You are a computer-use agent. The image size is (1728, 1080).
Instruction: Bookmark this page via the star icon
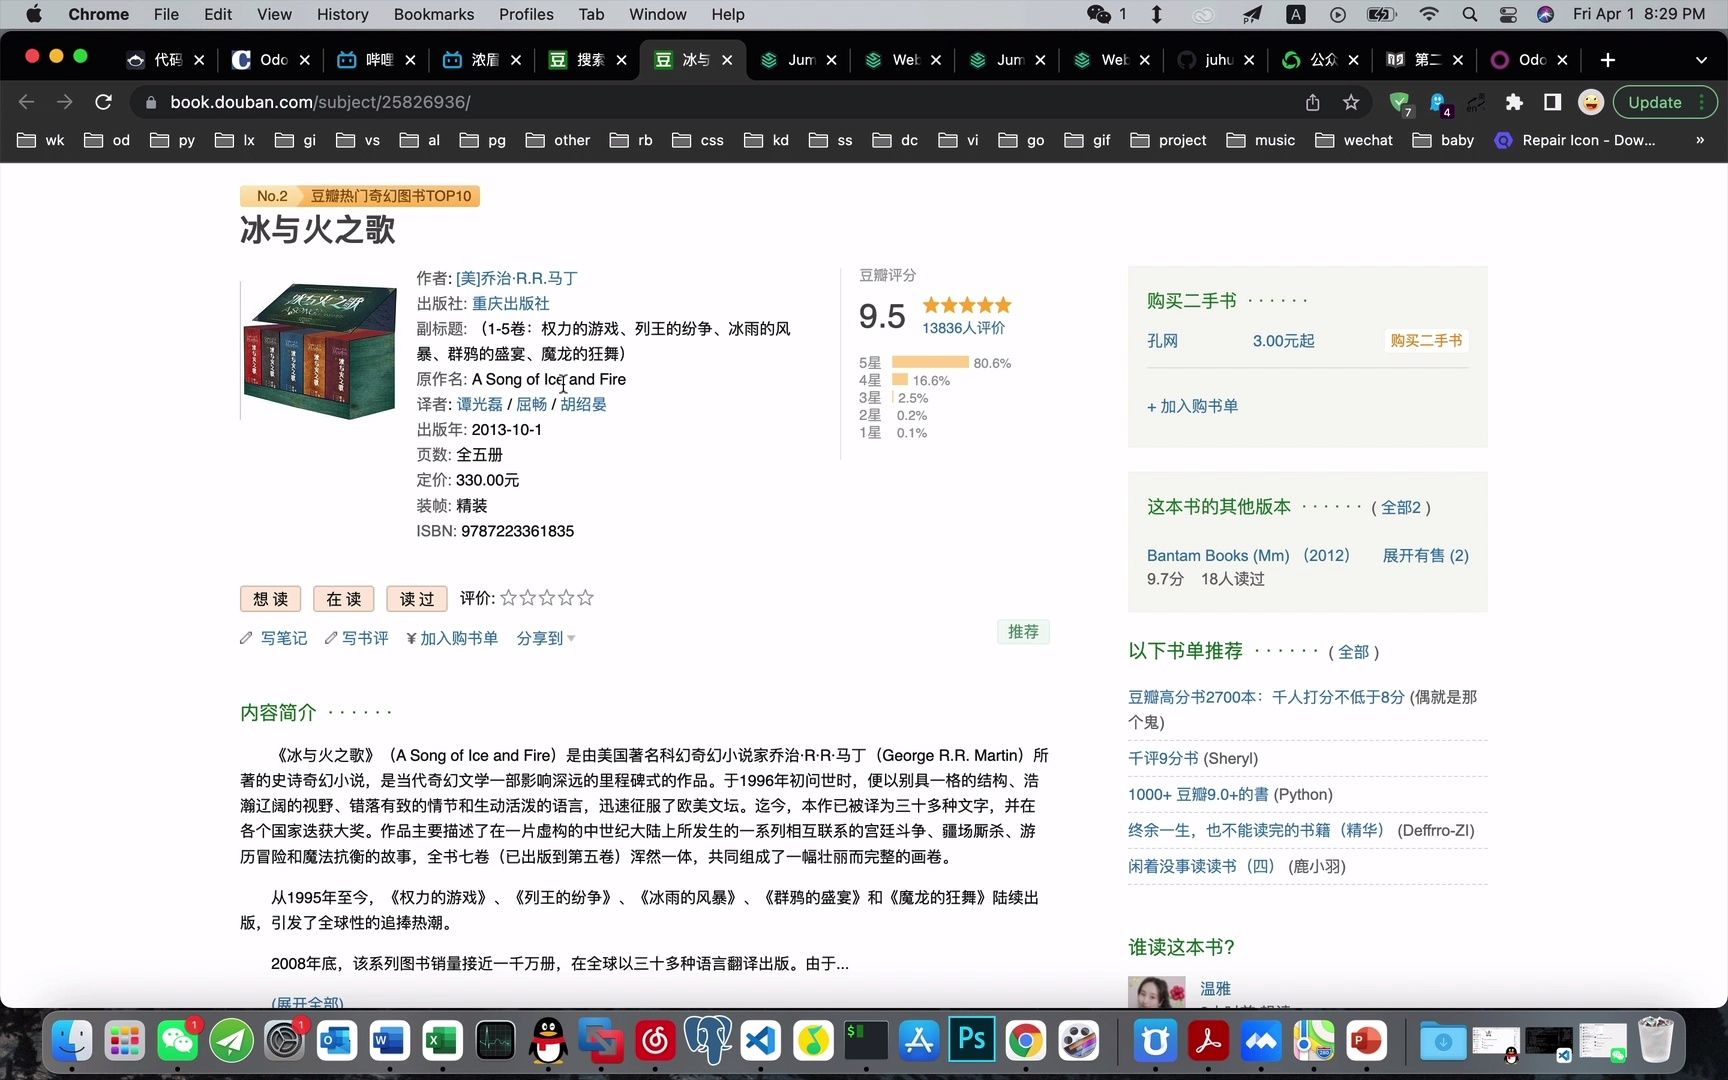pos(1351,101)
